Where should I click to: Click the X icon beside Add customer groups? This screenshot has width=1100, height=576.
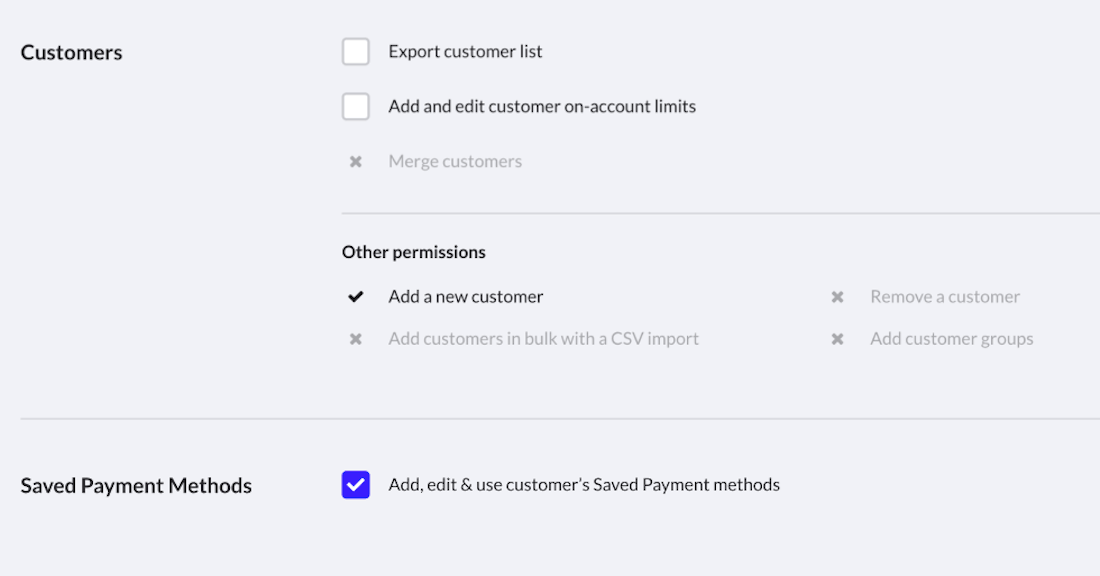[x=837, y=339]
